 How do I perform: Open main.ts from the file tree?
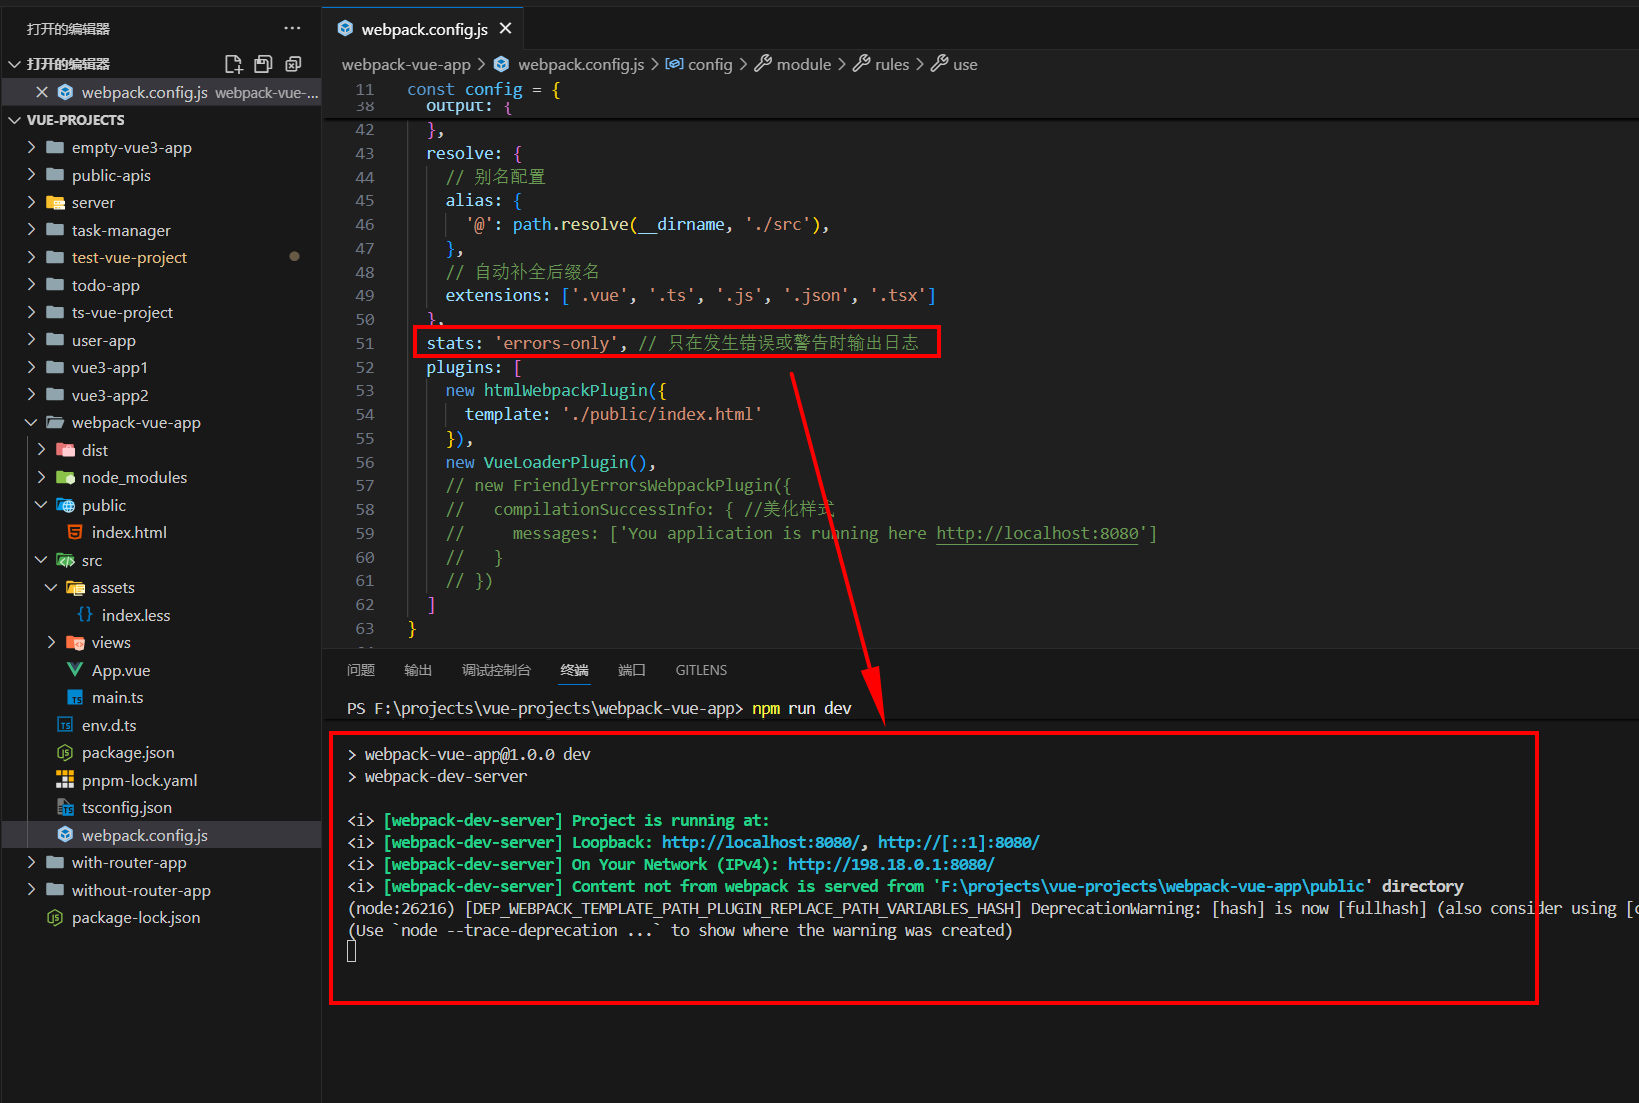coord(117,697)
